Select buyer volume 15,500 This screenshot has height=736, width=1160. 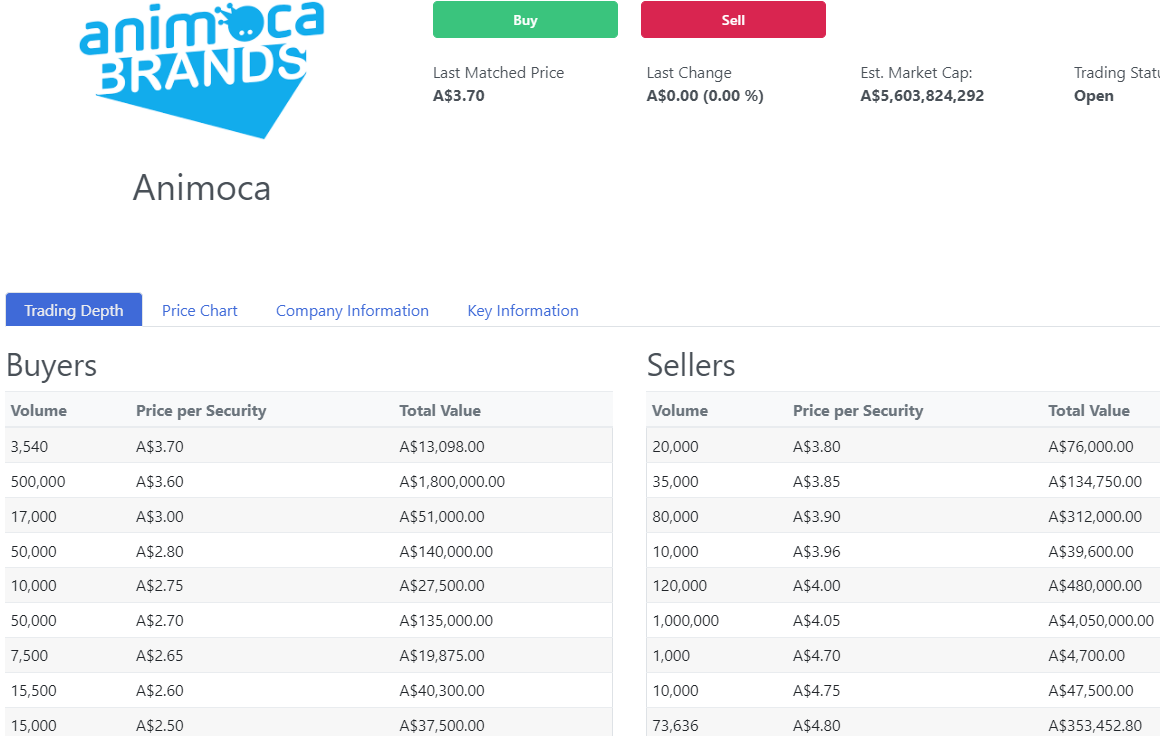[x=34, y=690]
